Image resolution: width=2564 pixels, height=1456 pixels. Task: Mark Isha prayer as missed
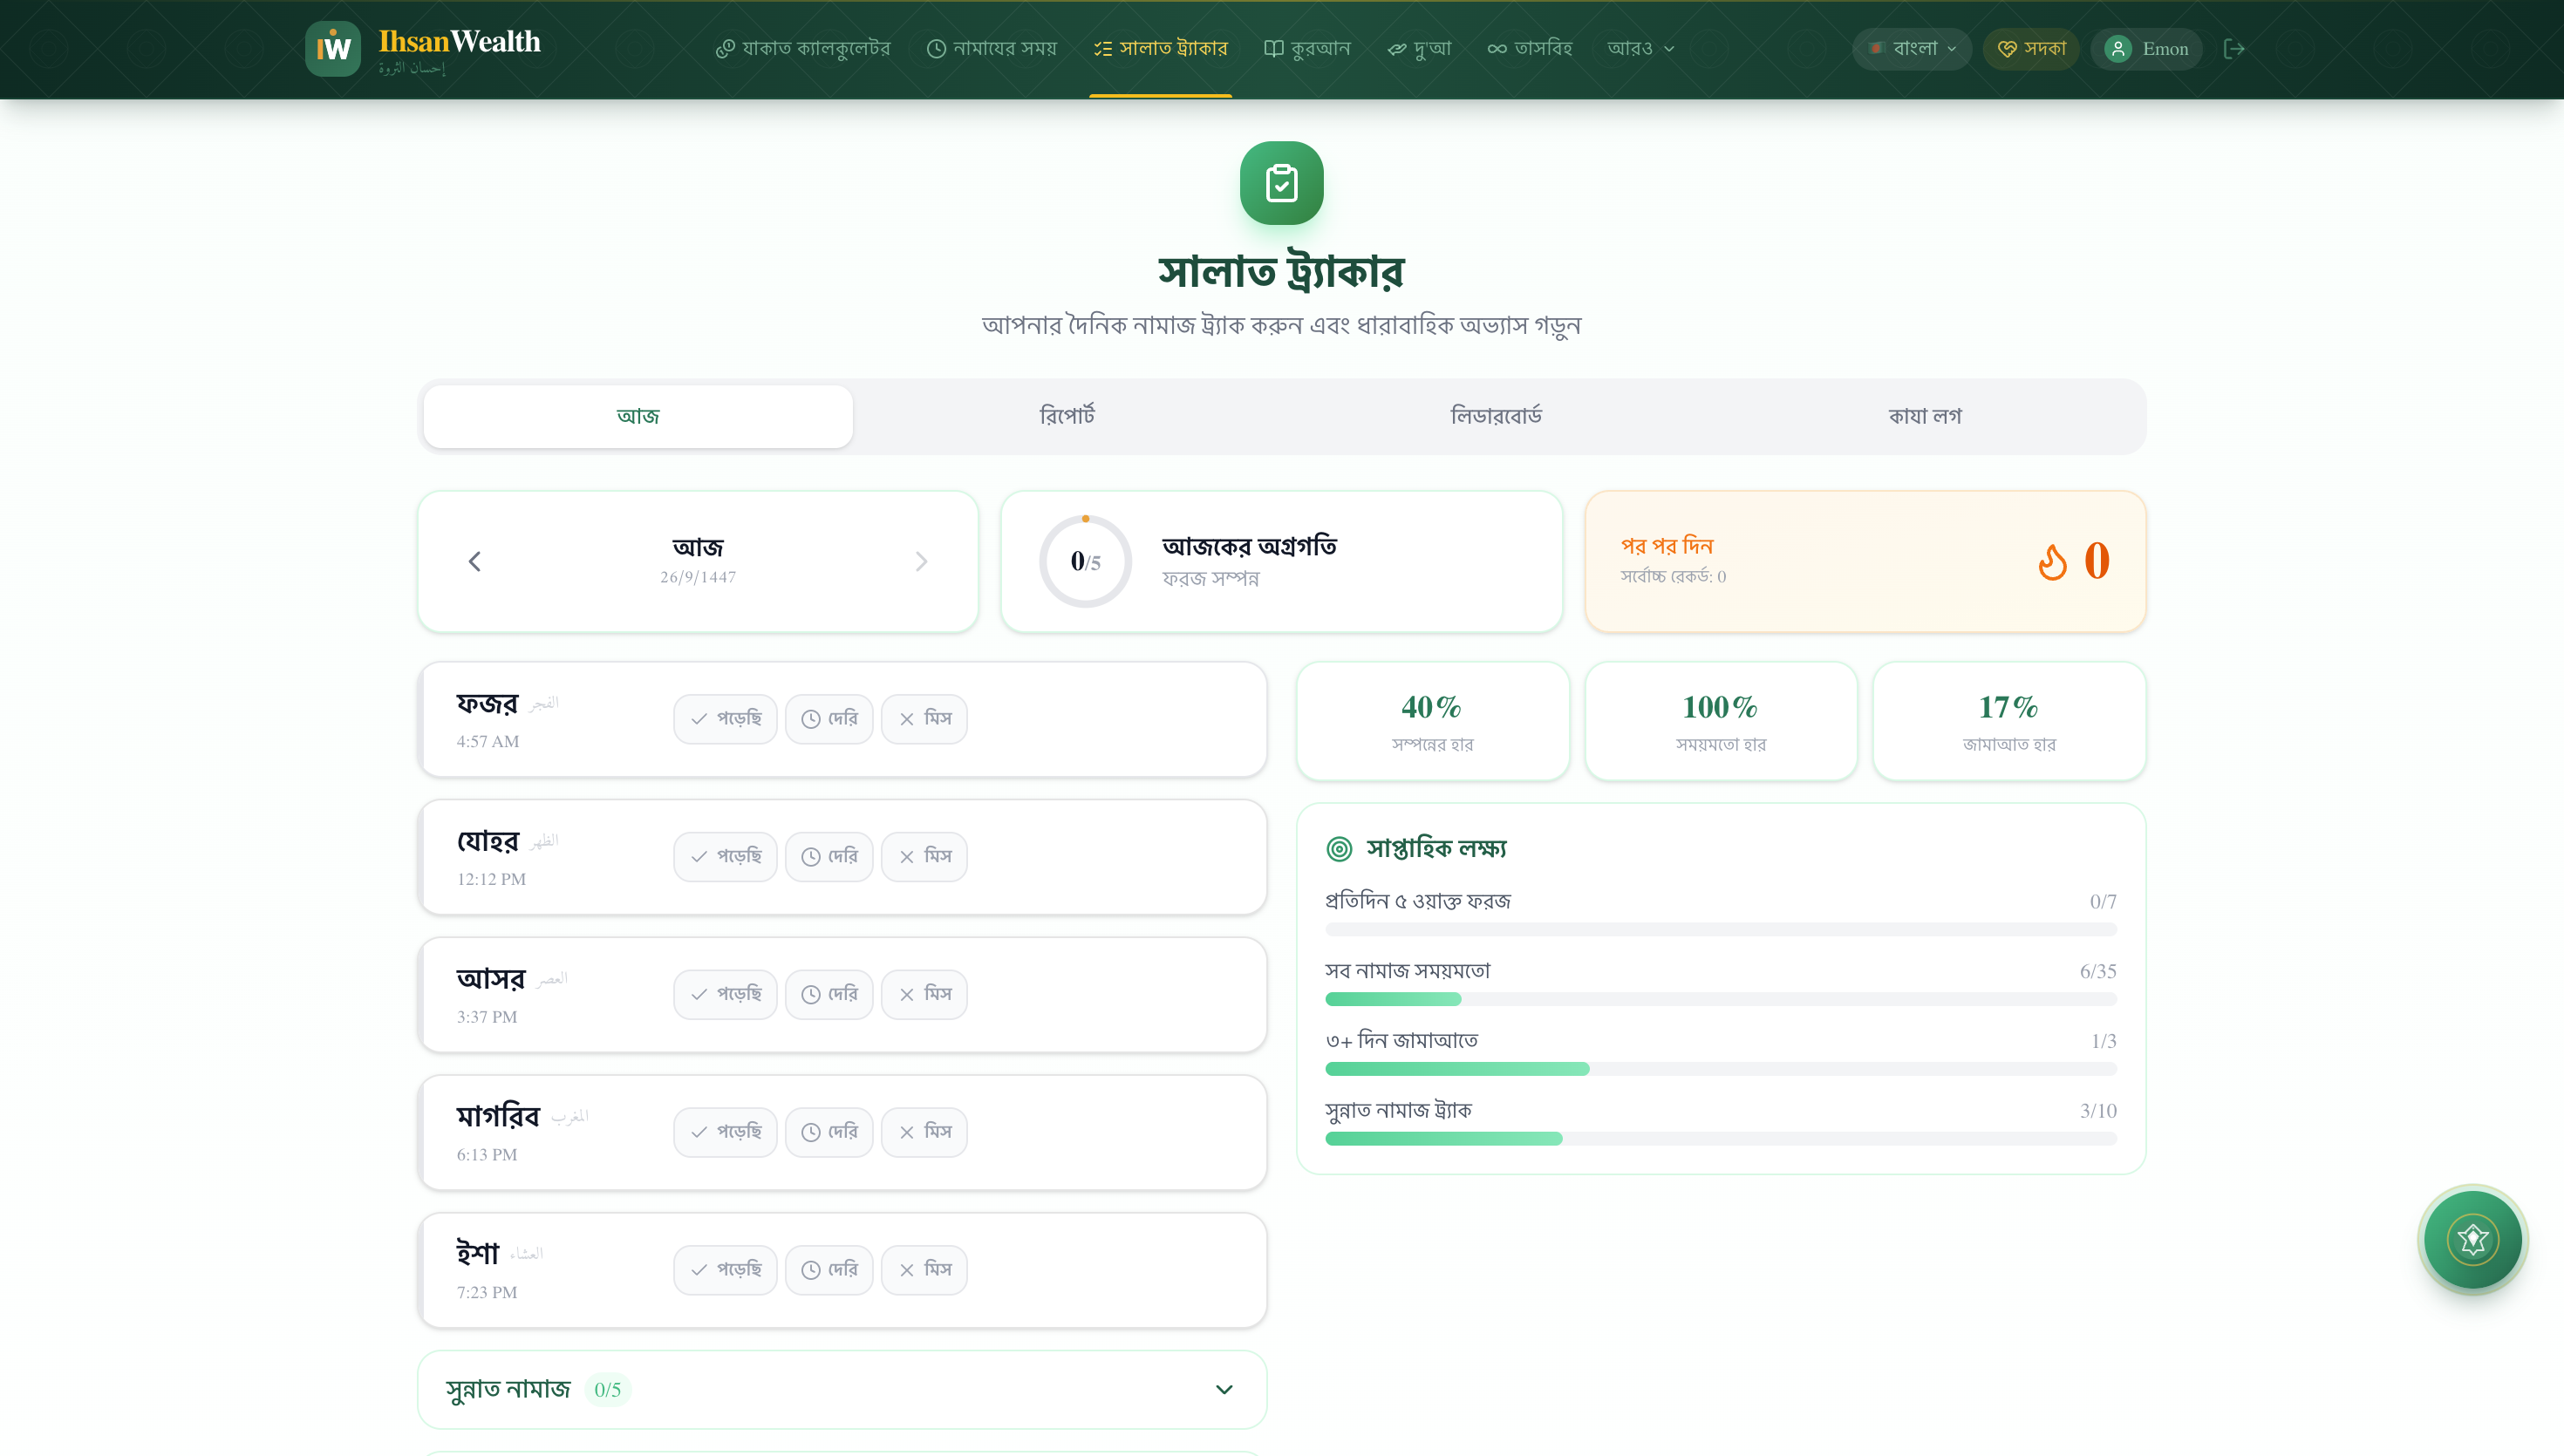924,1270
